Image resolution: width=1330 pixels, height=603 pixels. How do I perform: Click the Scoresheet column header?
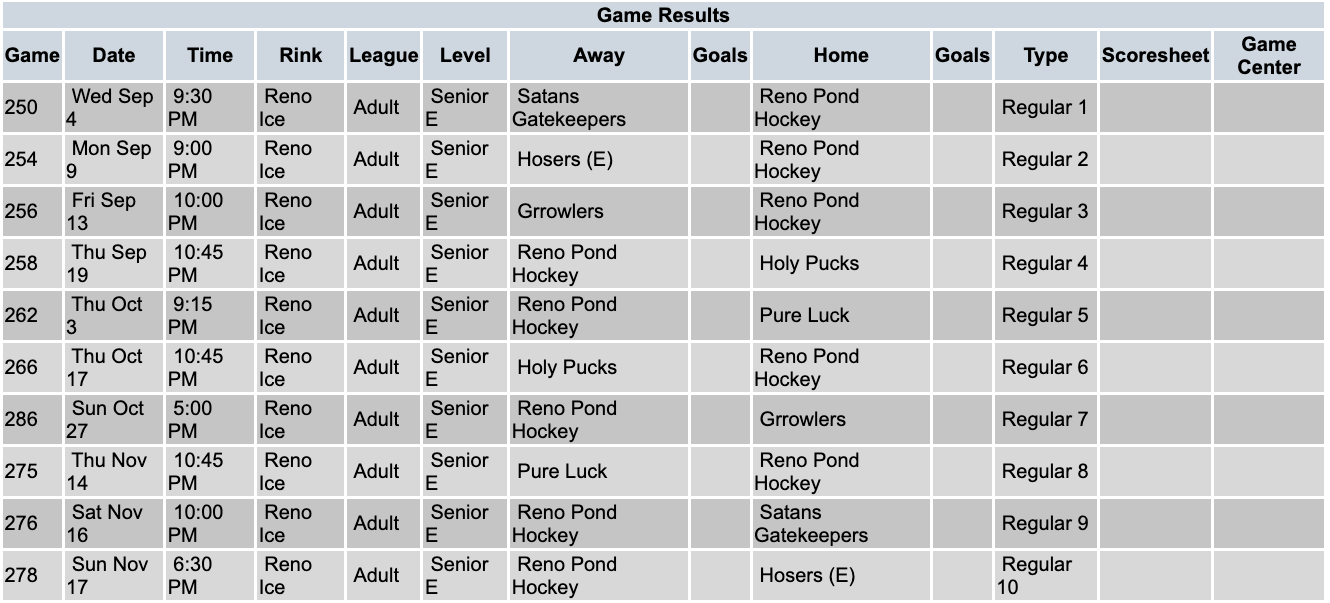[1155, 56]
